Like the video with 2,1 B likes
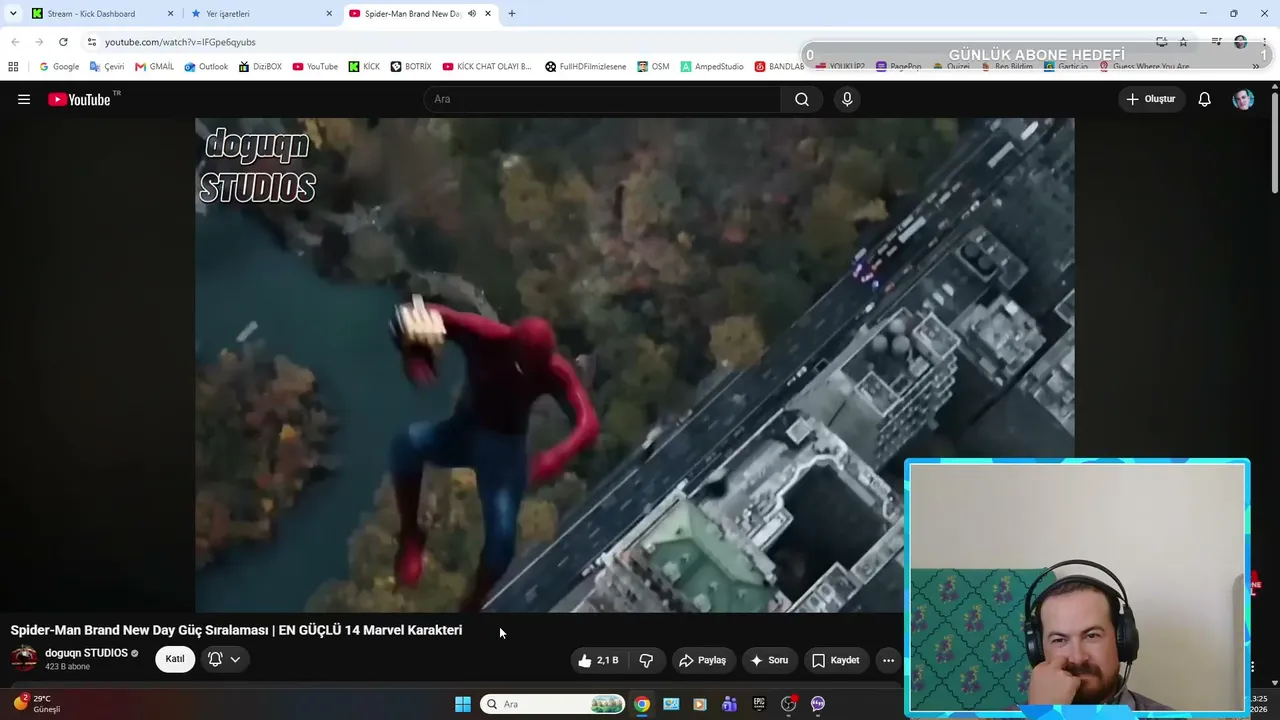This screenshot has width=1280, height=720. pyautogui.click(x=598, y=660)
